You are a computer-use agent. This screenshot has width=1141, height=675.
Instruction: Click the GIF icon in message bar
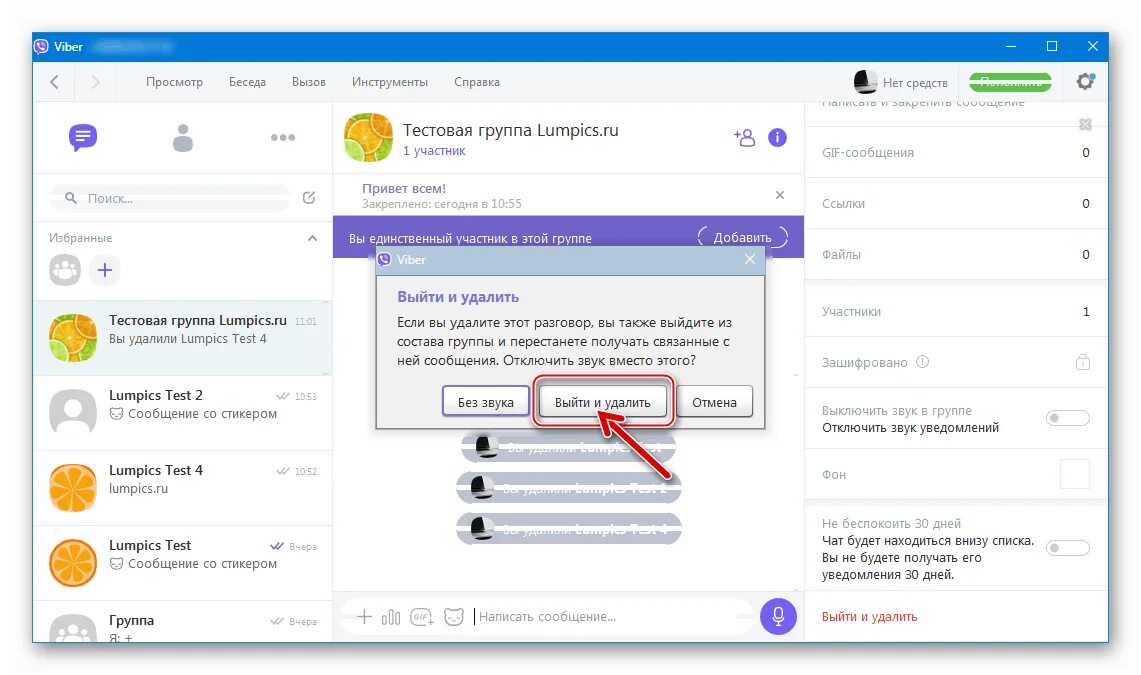click(x=422, y=617)
